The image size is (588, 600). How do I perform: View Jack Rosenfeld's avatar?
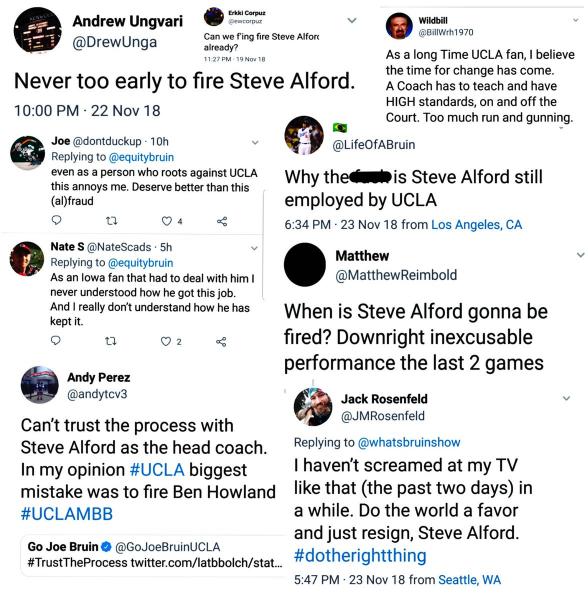click(x=313, y=406)
